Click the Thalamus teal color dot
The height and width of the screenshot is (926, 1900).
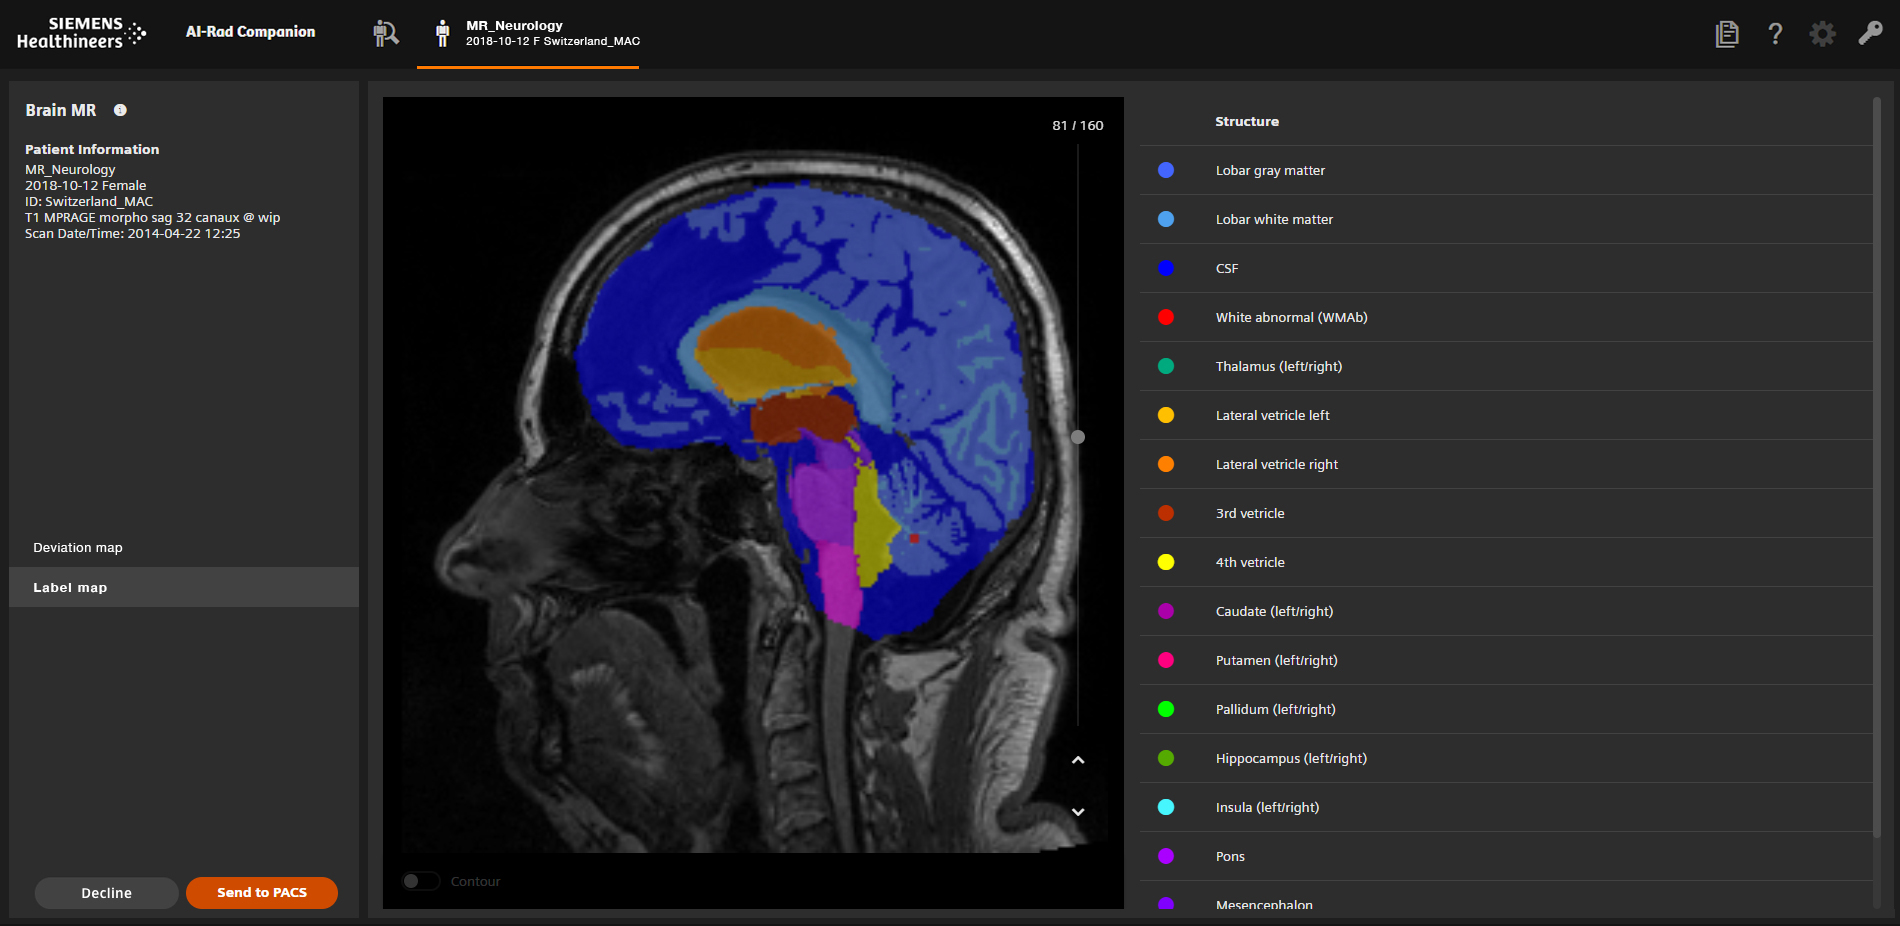pos(1166,366)
